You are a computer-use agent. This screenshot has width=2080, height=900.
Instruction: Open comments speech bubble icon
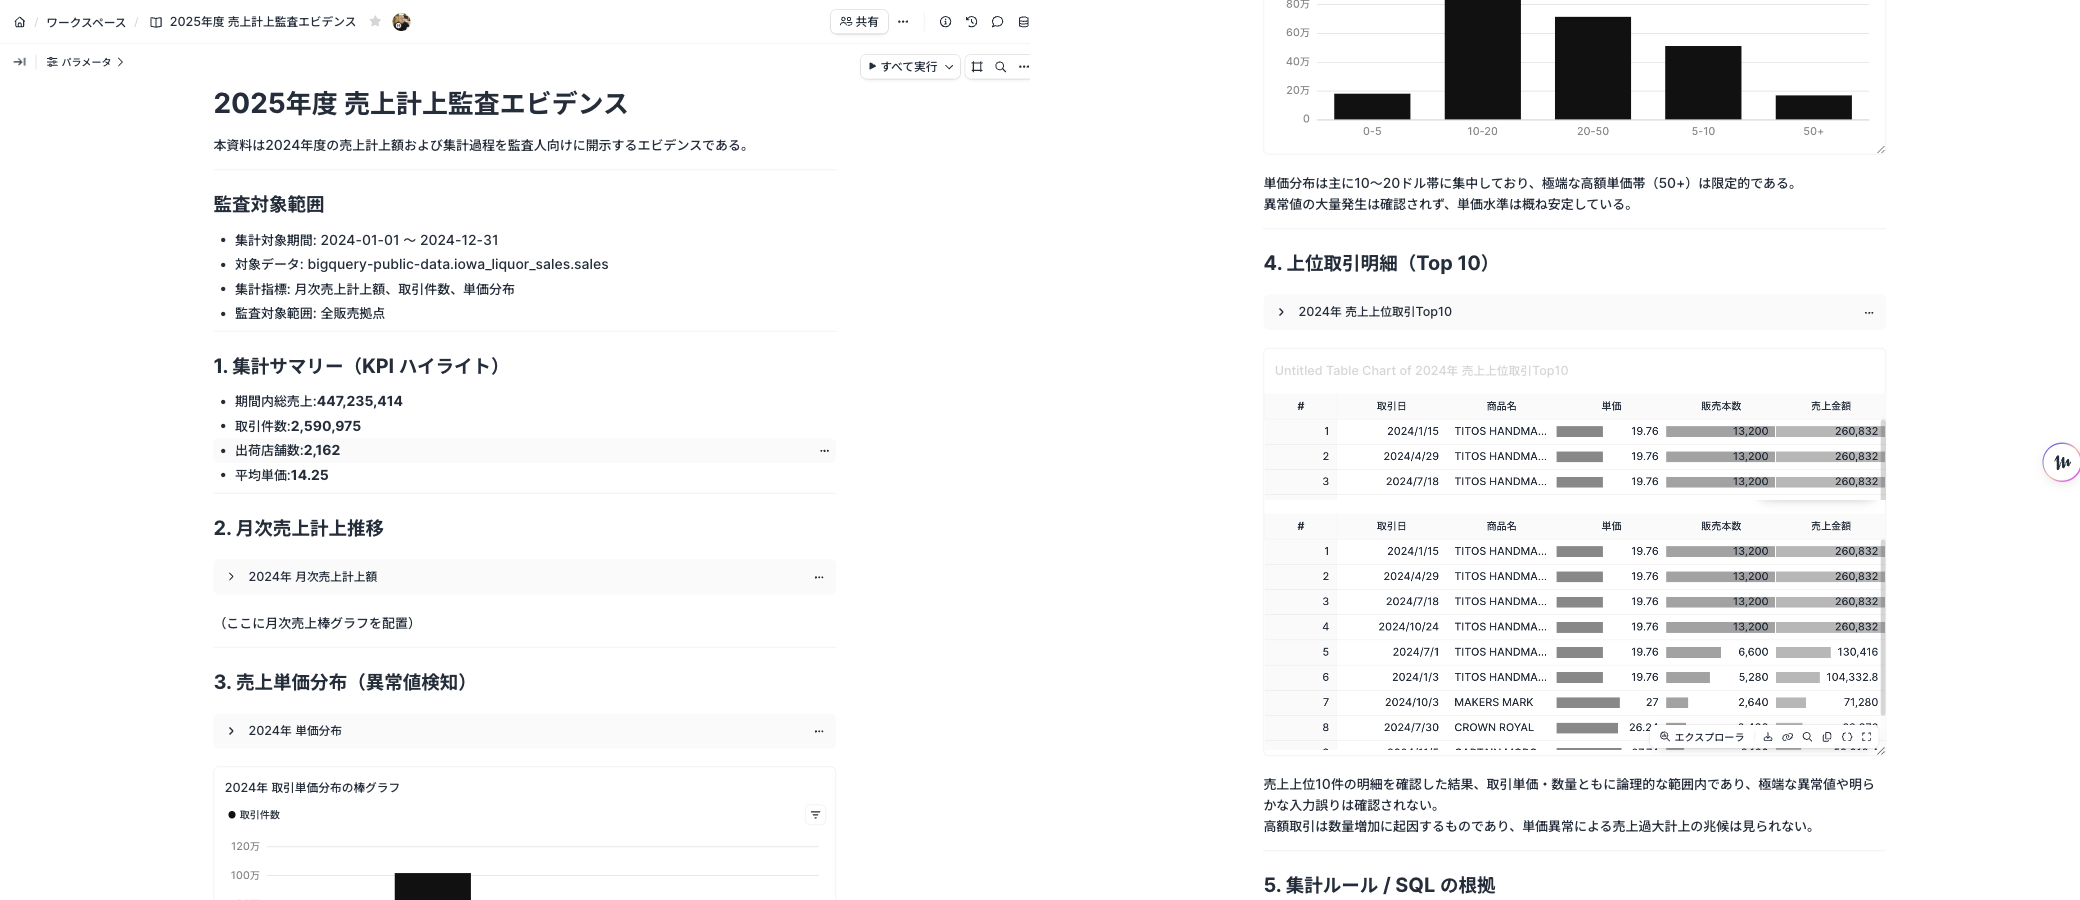point(997,22)
